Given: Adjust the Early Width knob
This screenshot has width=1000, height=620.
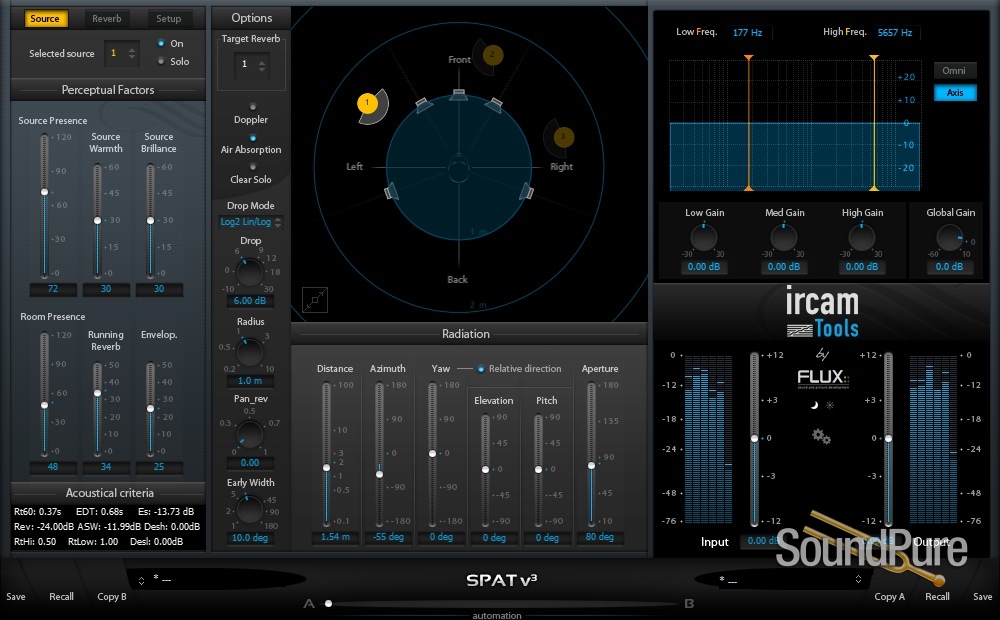Looking at the screenshot, I should point(249,509).
